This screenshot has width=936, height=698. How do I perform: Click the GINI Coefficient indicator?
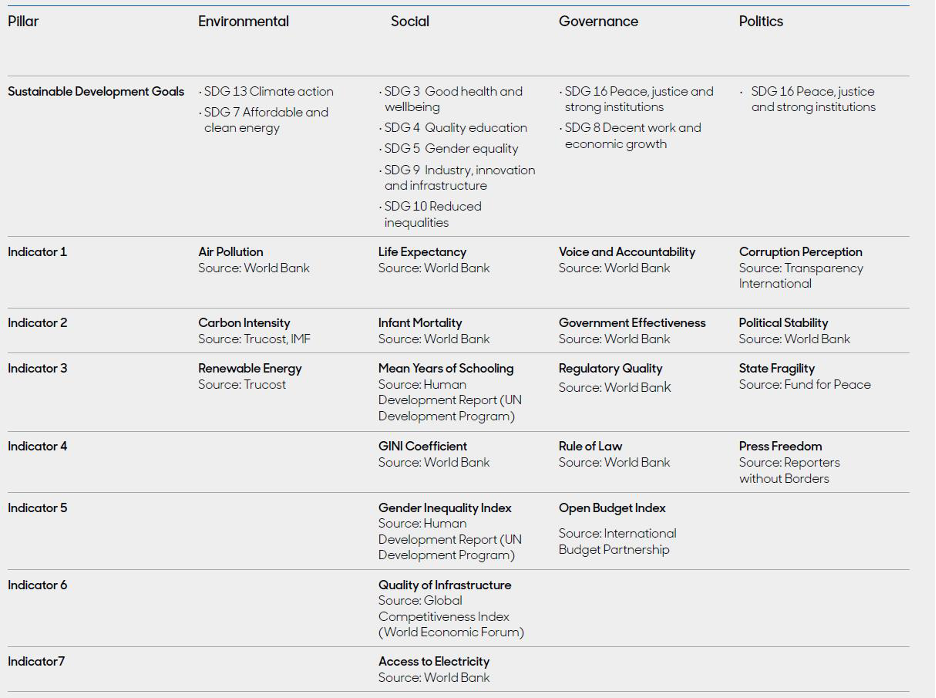pyautogui.click(x=422, y=446)
